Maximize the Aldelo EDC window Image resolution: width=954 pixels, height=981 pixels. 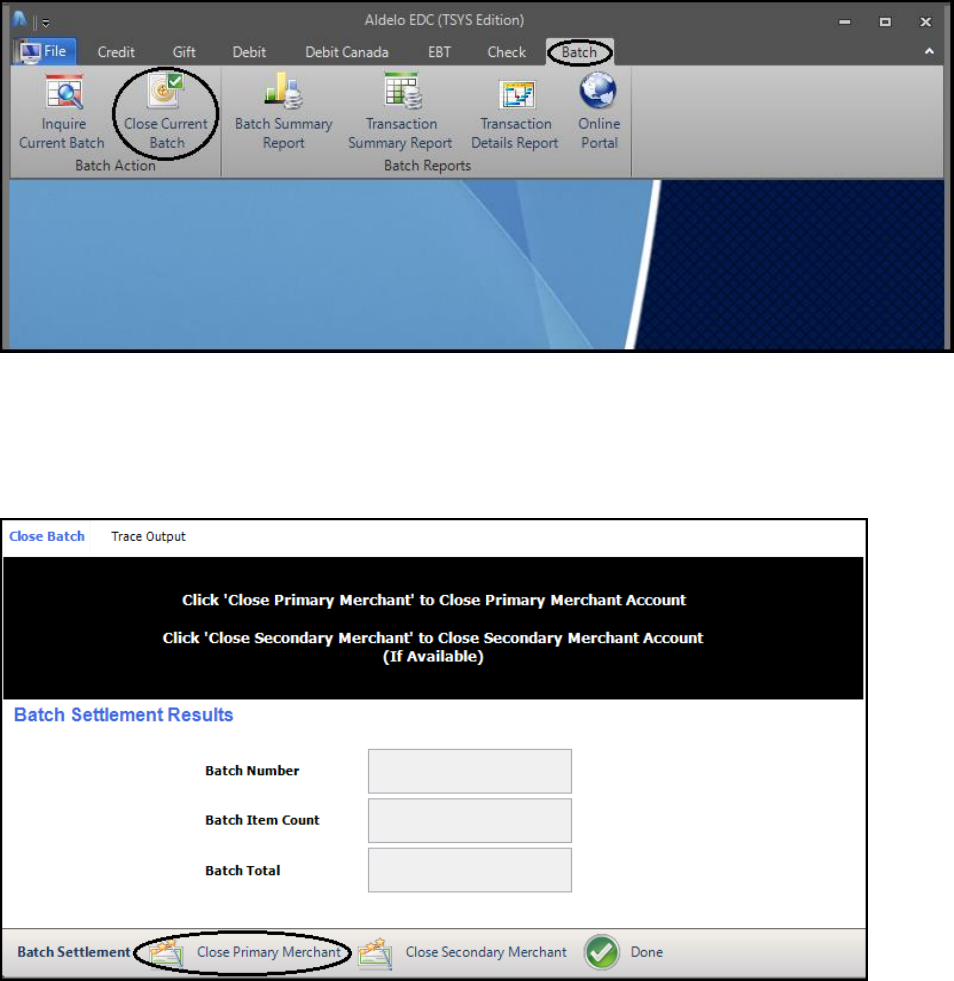885,22
